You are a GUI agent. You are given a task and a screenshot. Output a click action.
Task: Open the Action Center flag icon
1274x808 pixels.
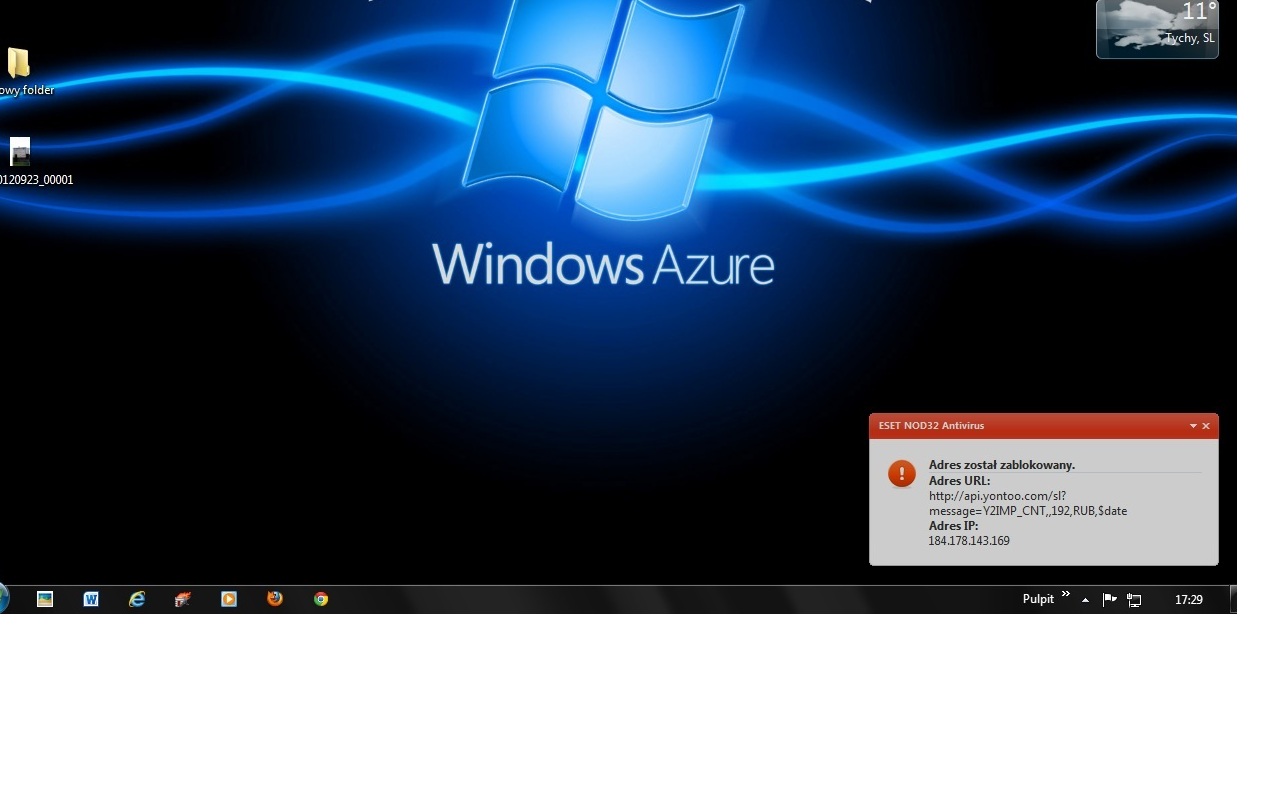click(1110, 600)
